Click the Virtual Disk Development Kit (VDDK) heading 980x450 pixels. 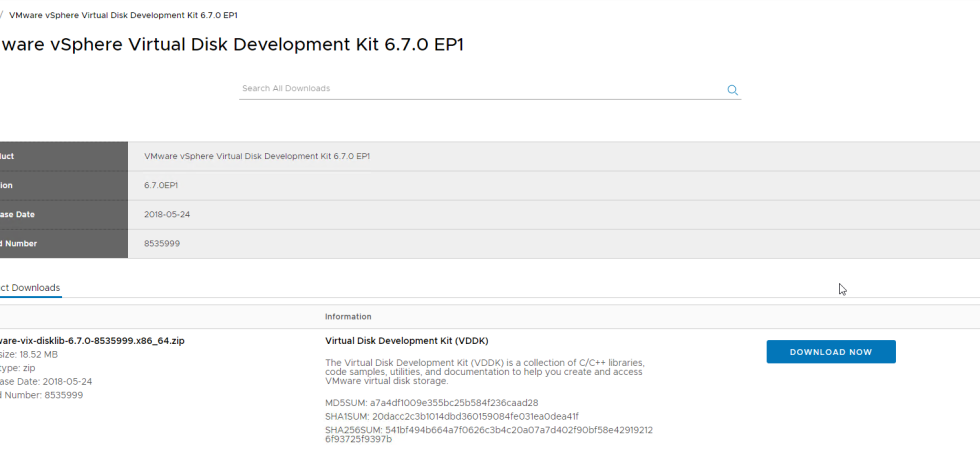coord(407,341)
